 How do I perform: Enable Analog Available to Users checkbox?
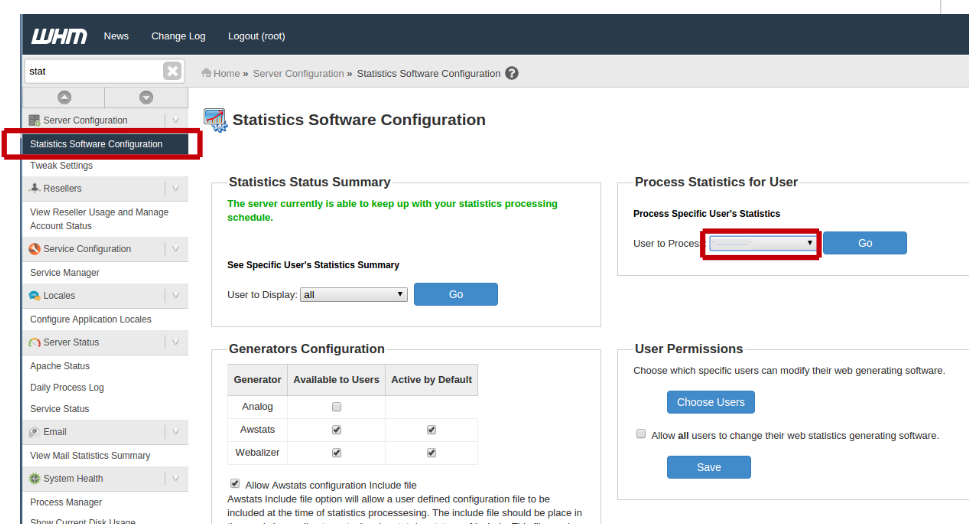click(x=337, y=407)
